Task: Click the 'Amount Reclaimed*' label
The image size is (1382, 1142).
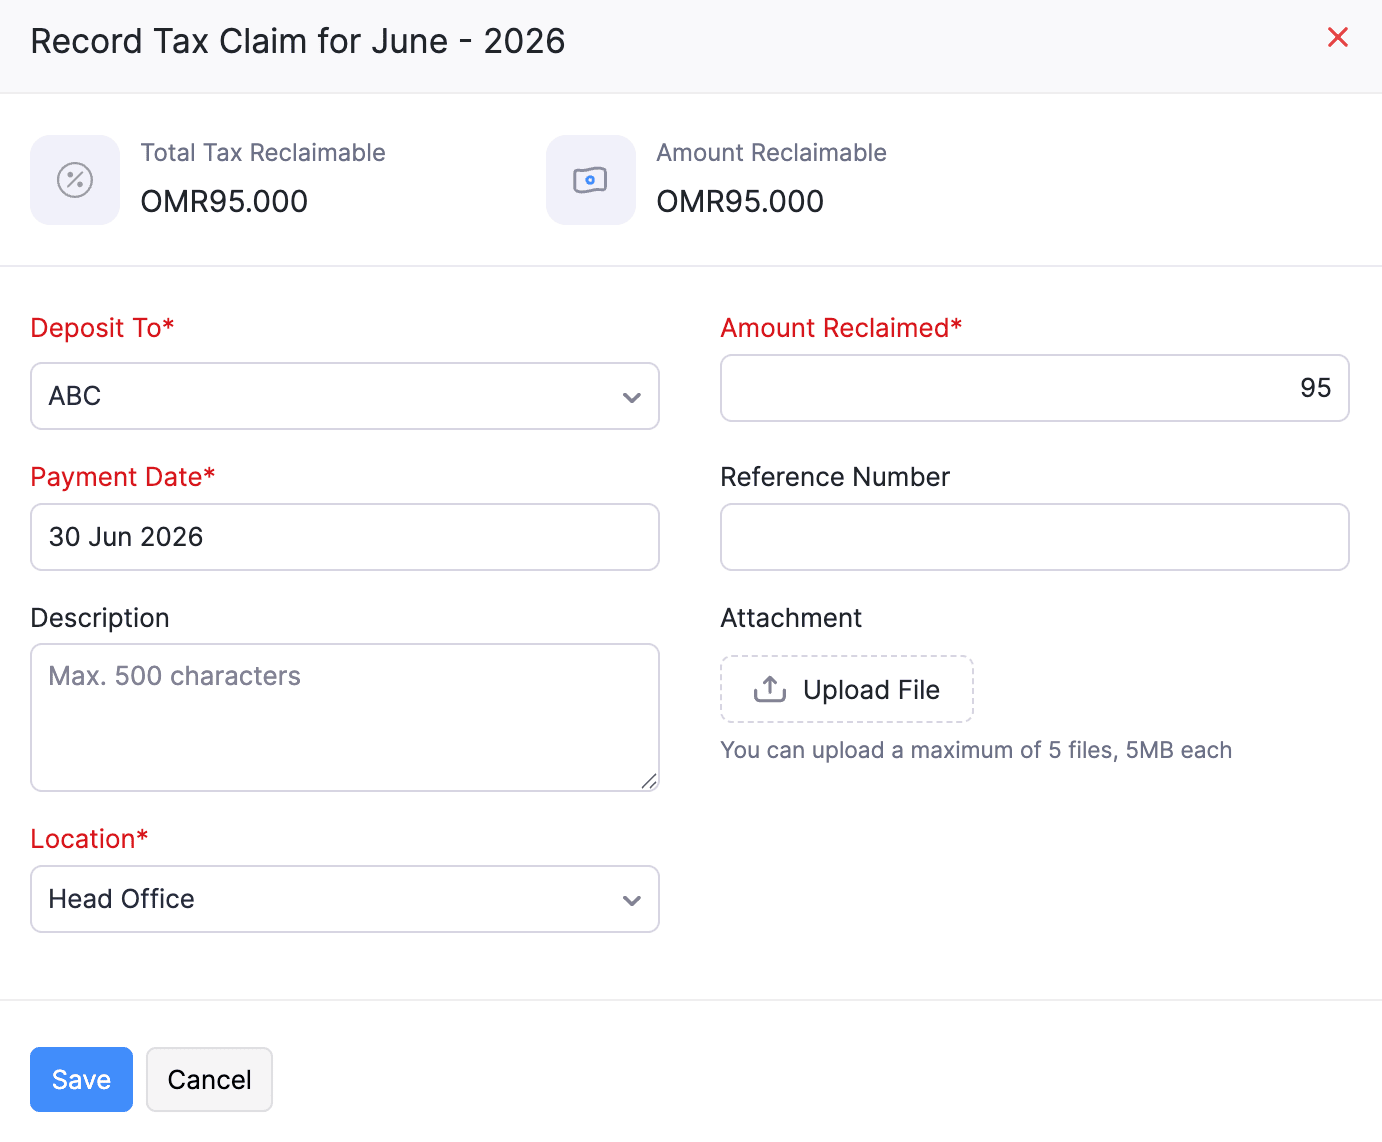Action: pyautogui.click(x=841, y=328)
